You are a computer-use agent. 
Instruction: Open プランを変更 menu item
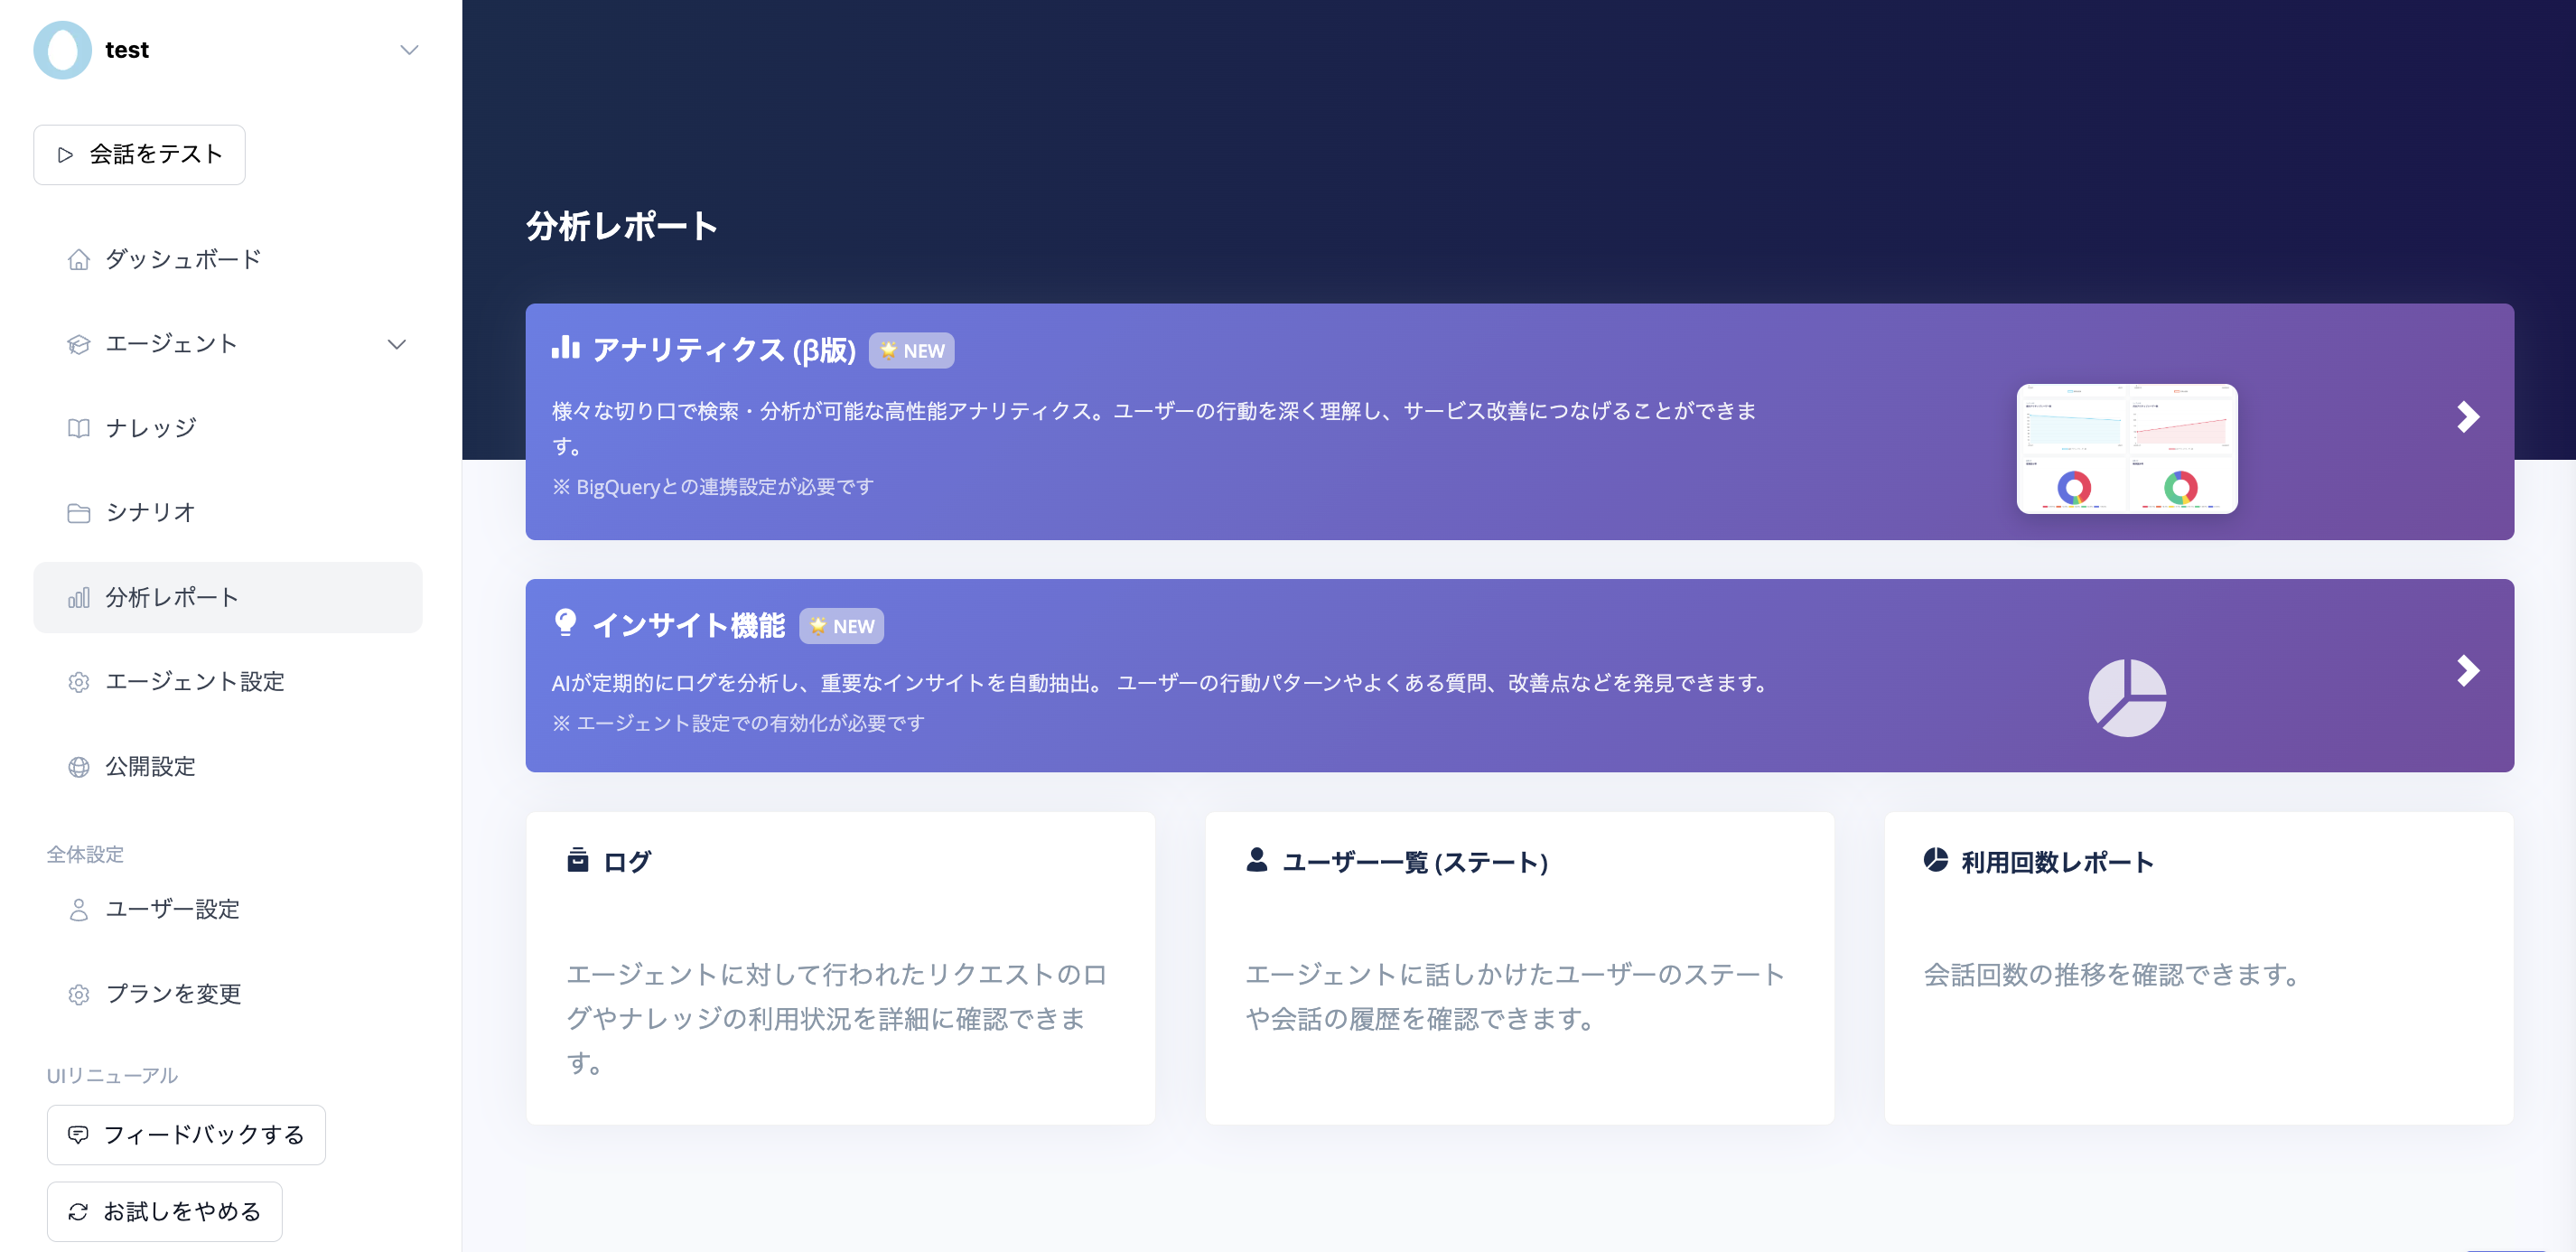[x=173, y=994]
